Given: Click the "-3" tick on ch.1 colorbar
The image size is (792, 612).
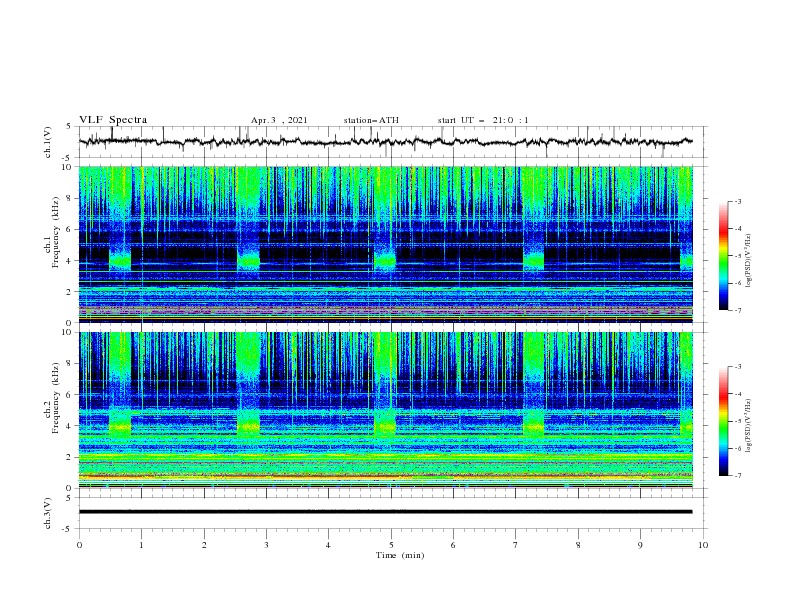Looking at the screenshot, I should pos(737,201).
